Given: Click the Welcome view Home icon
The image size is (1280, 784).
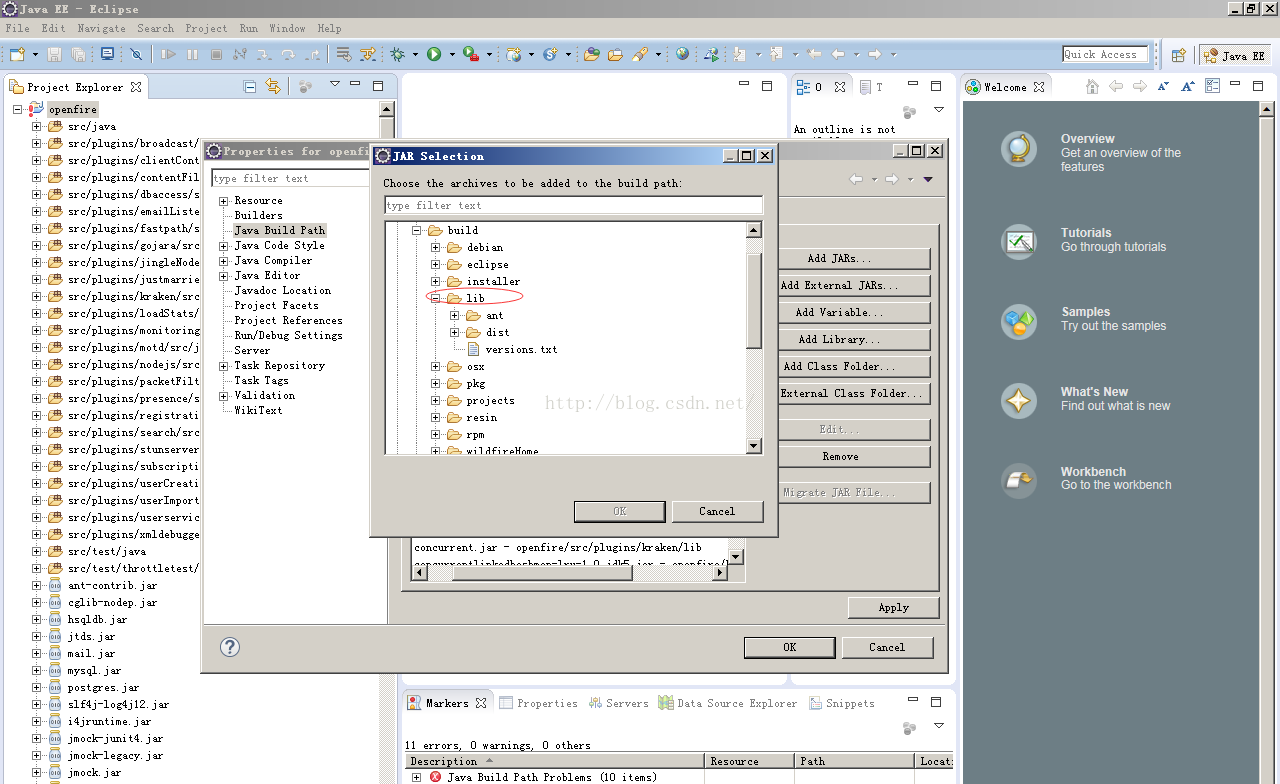Looking at the screenshot, I should 1093,87.
